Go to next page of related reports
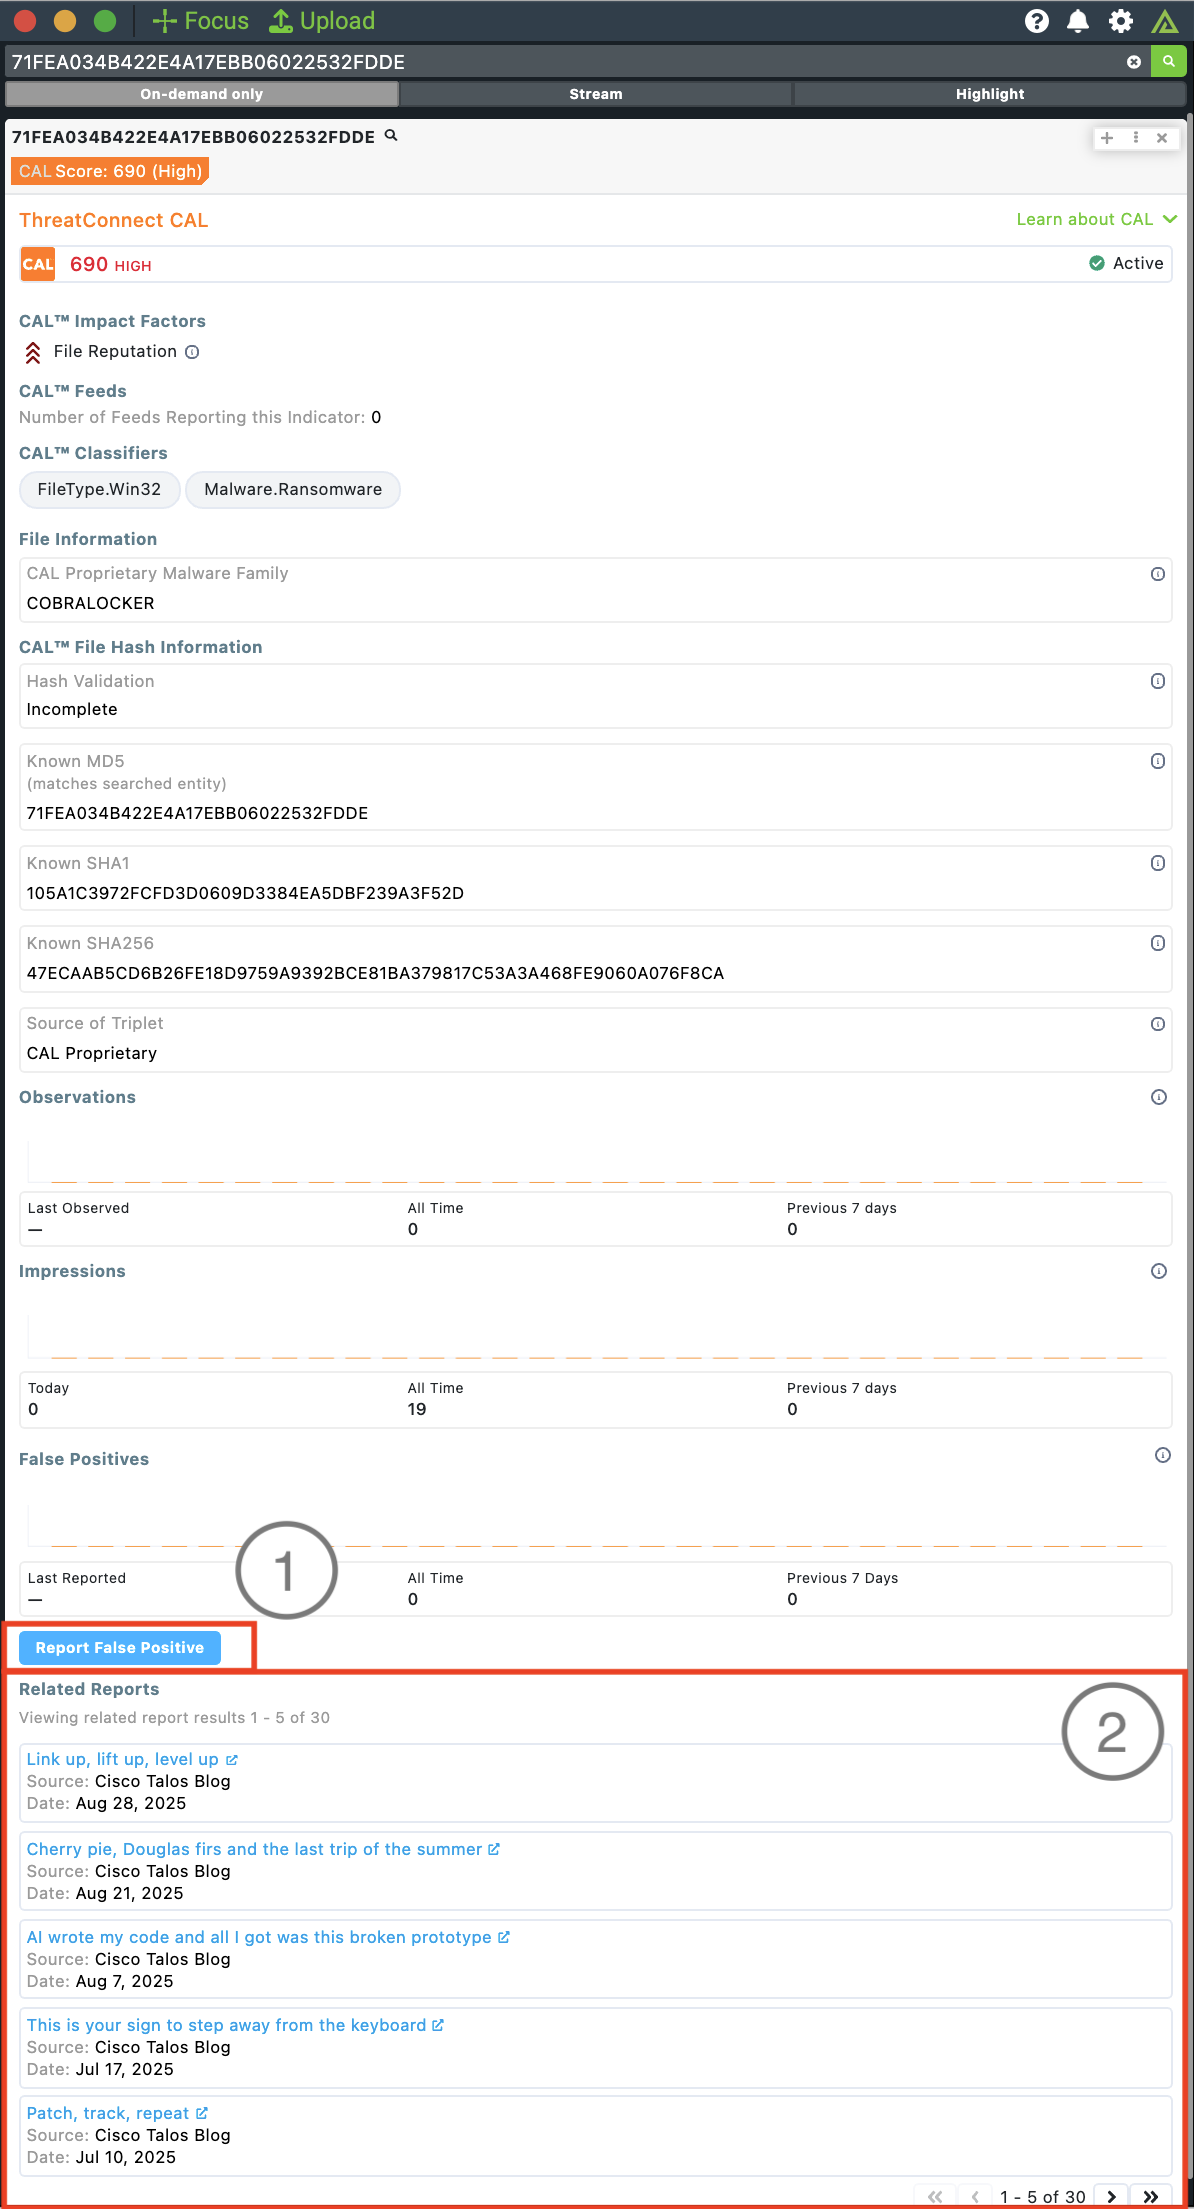 (x=1111, y=2196)
